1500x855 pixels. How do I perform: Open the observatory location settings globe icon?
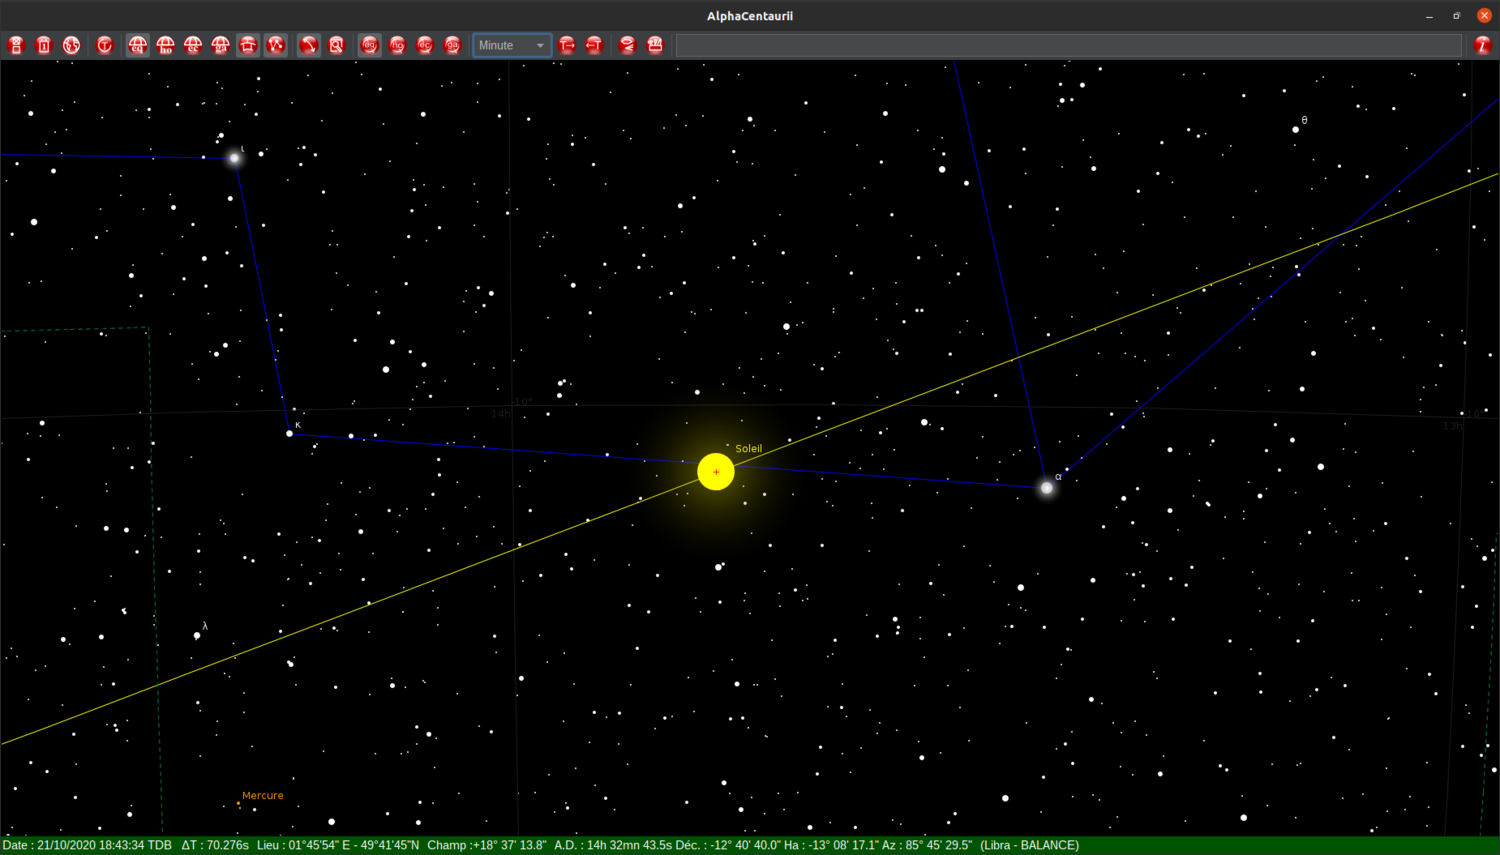point(71,44)
